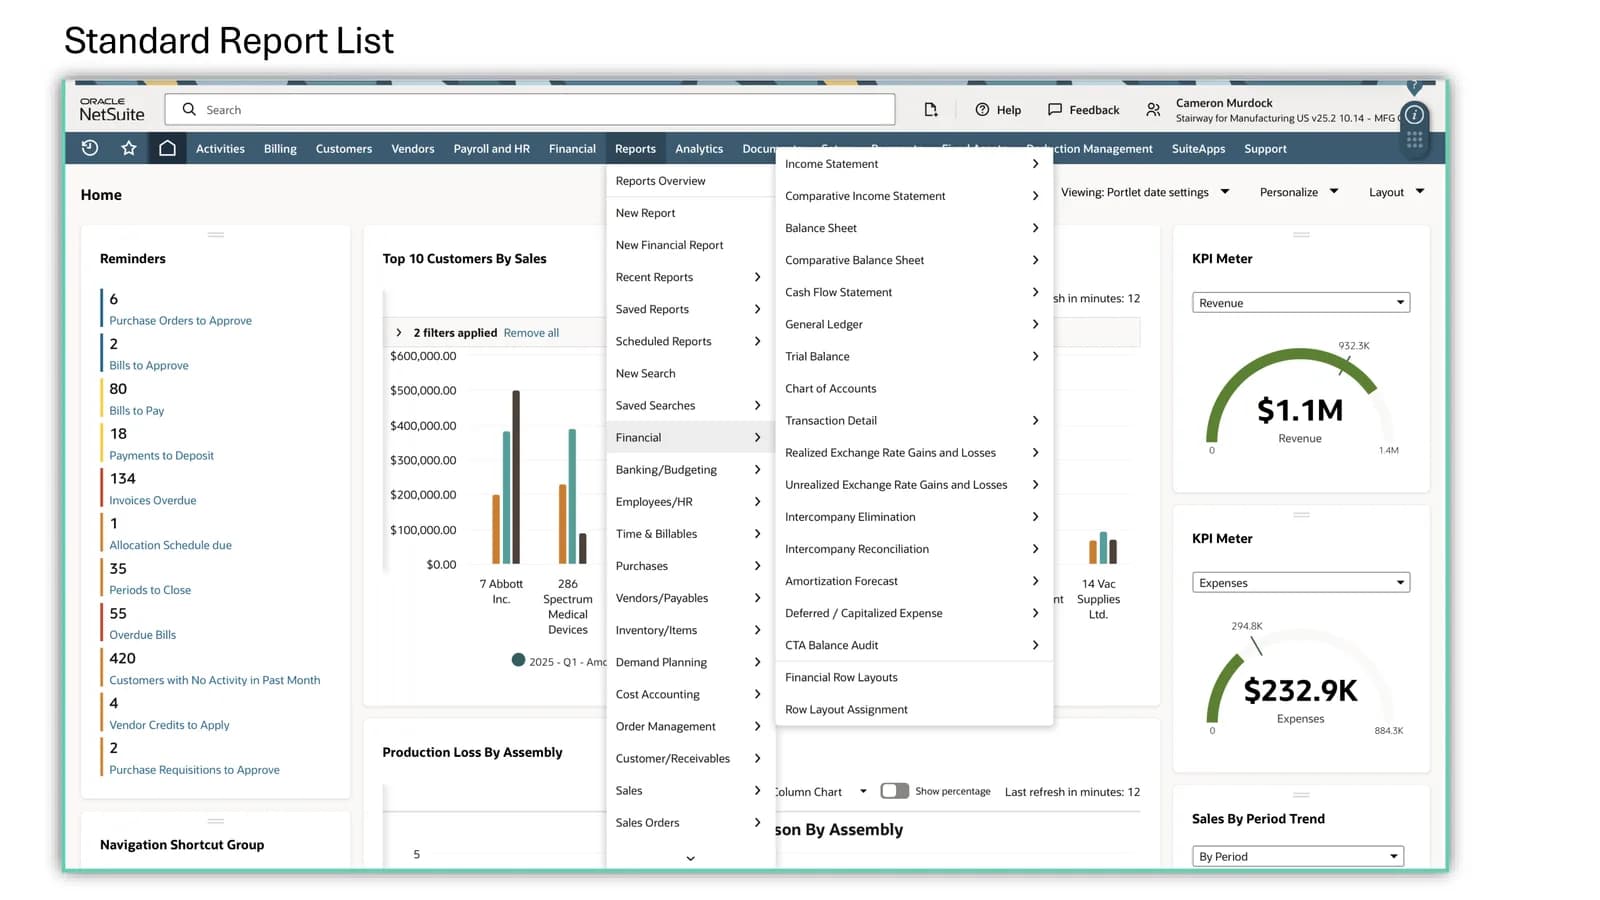This screenshot has width=1600, height=900.
Task: Open the Financial navigation tab
Action: point(572,149)
